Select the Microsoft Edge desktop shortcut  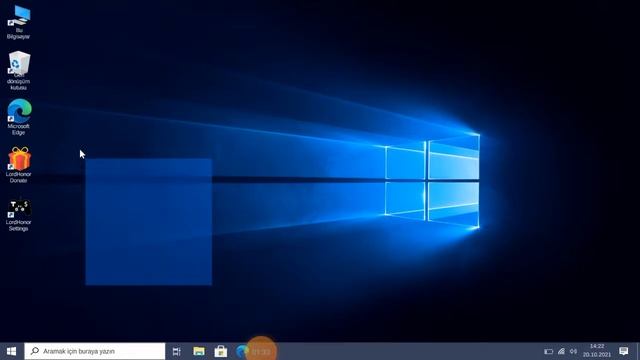coord(19,117)
